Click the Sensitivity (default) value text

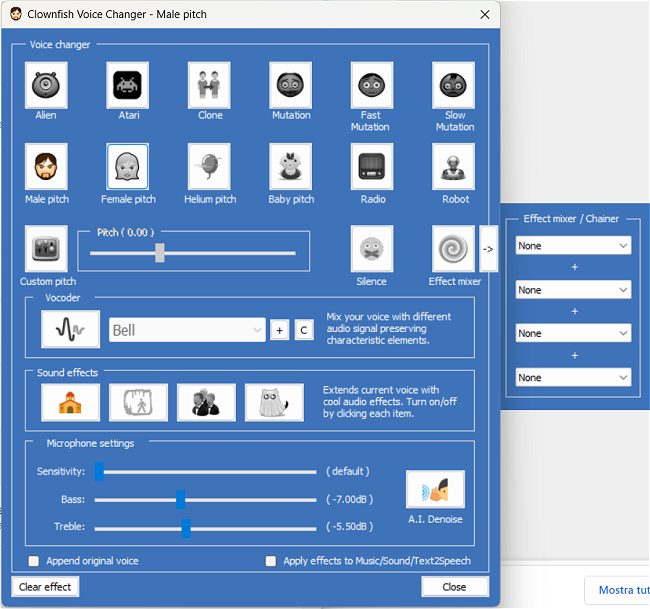click(x=347, y=471)
